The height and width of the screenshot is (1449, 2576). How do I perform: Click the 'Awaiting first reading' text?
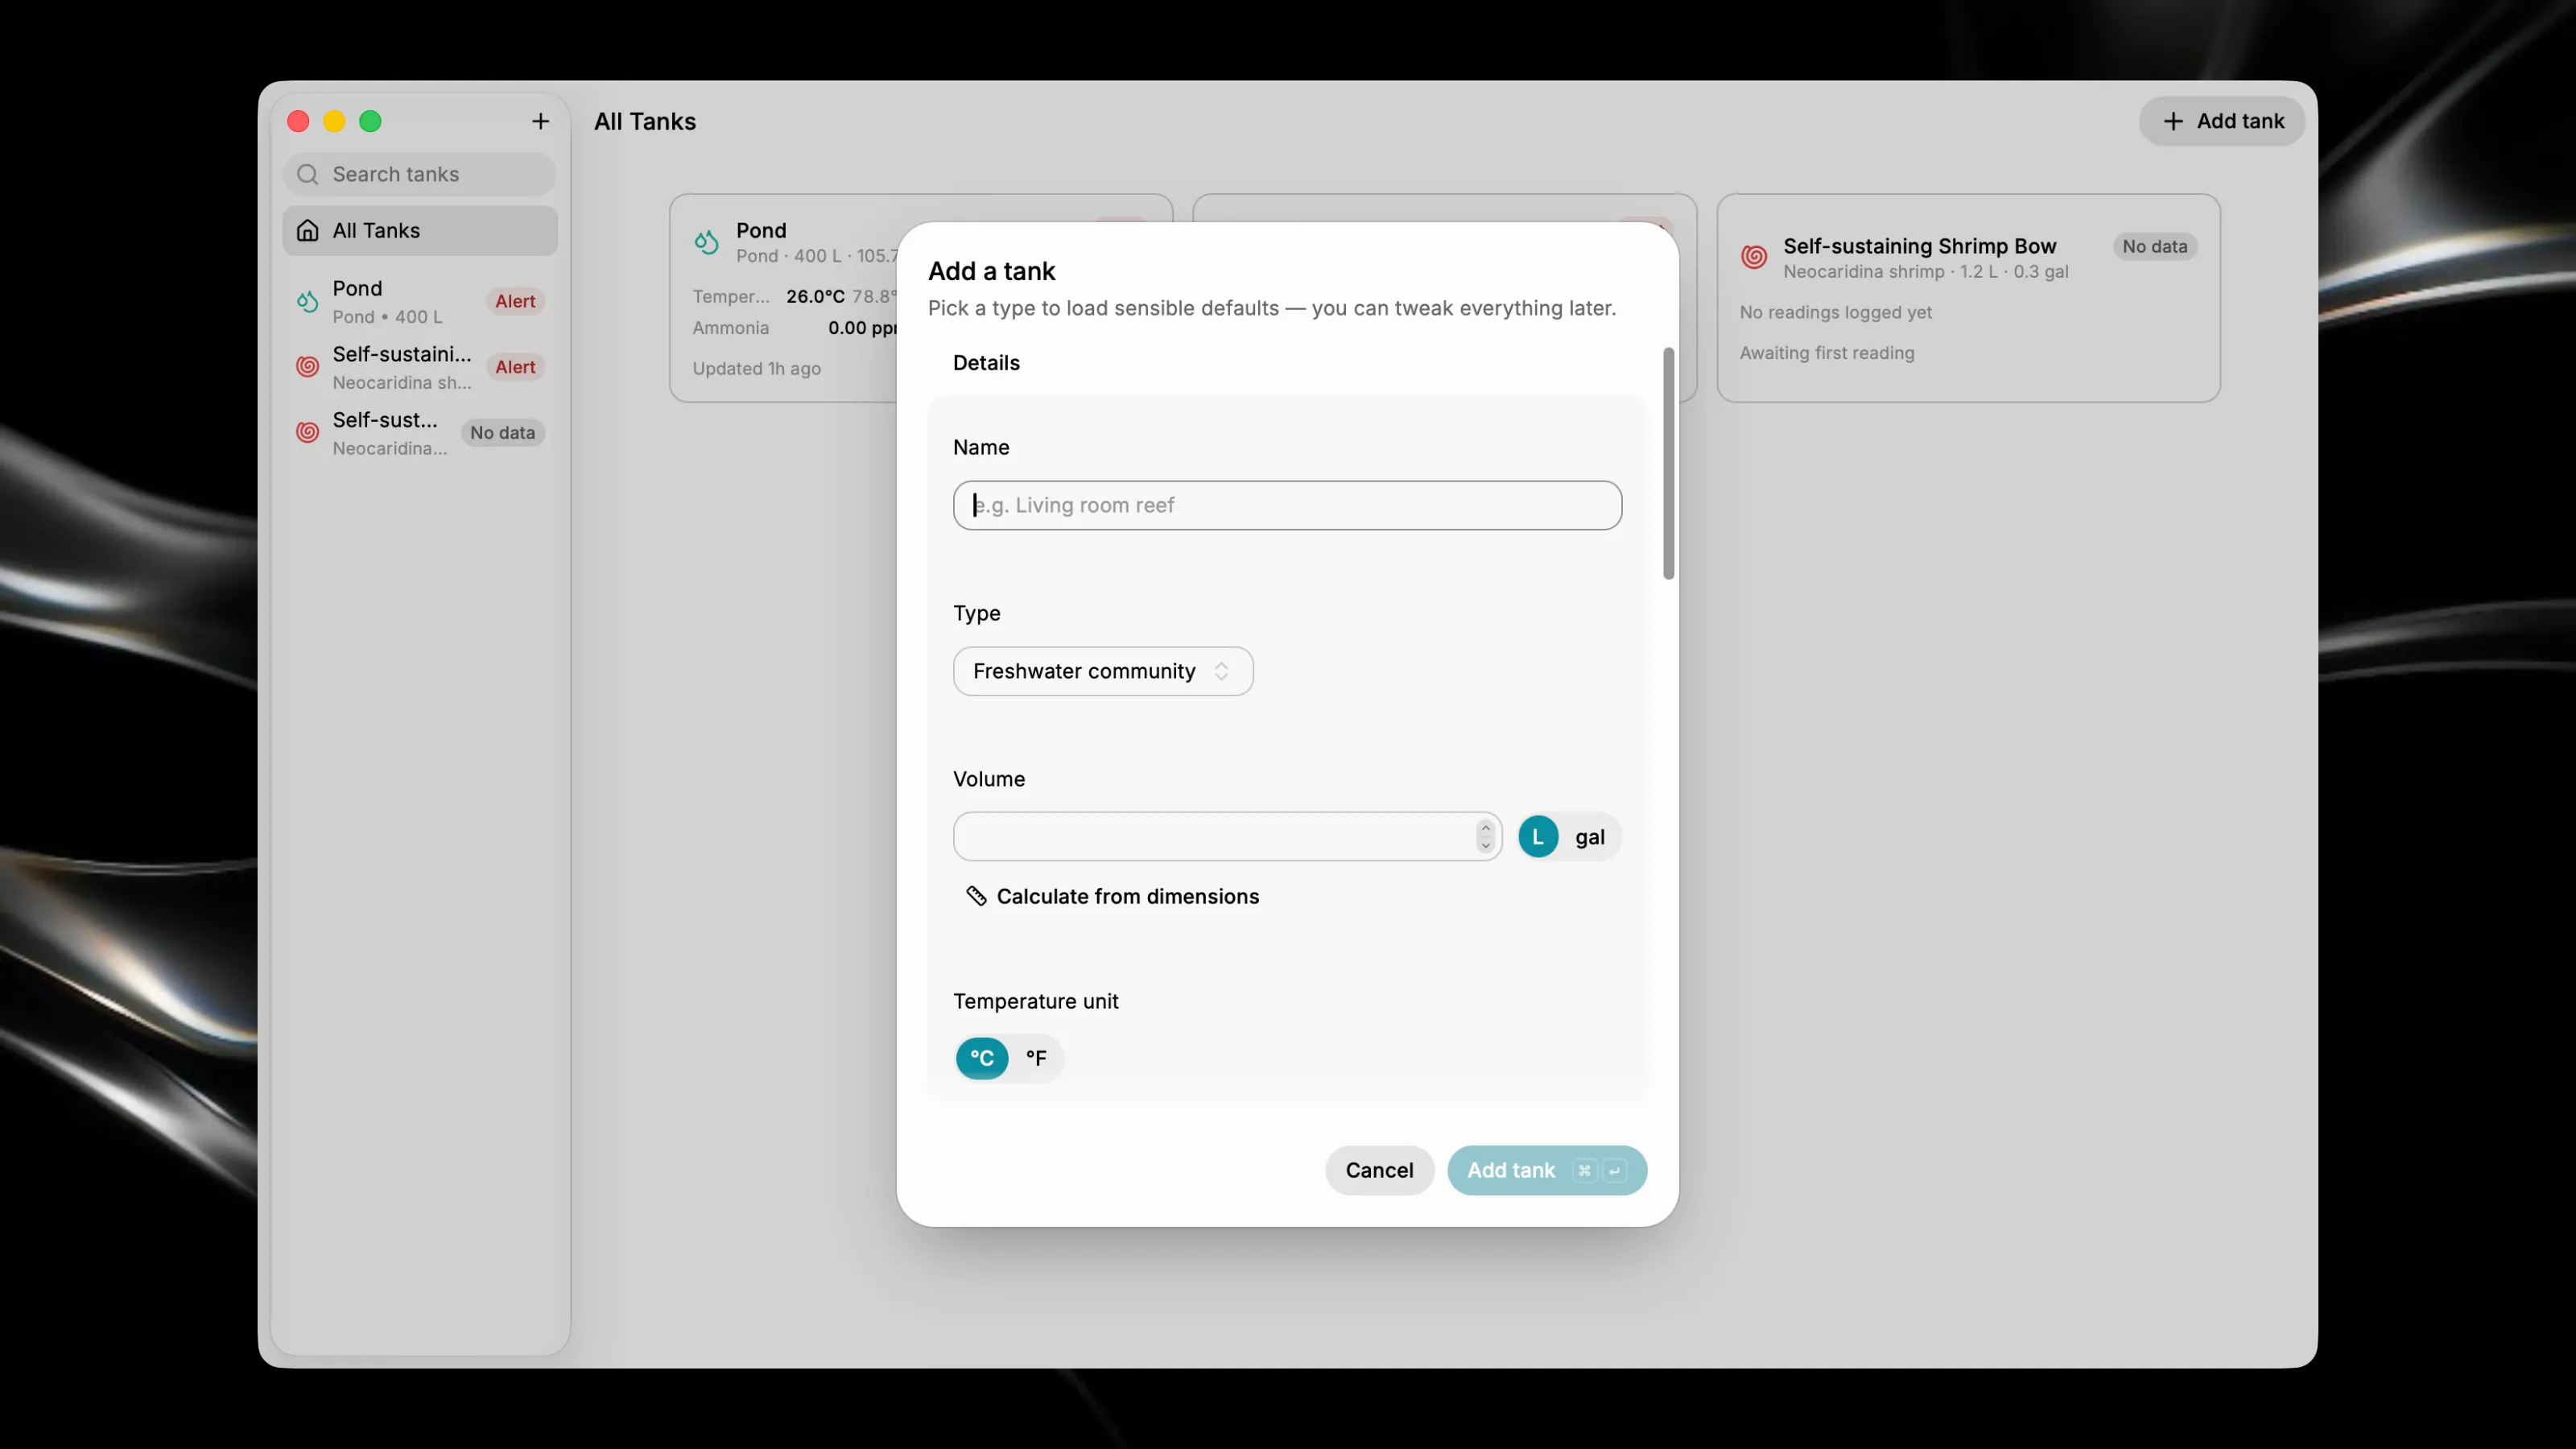[1827, 353]
